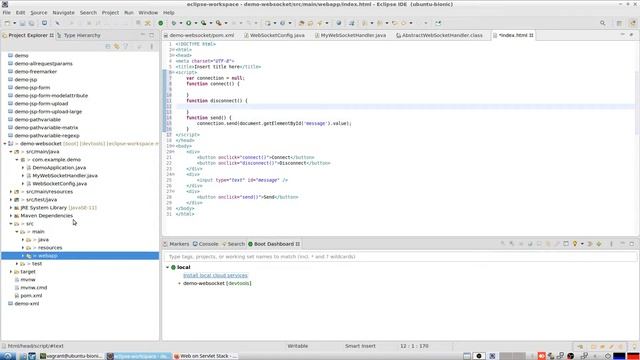This screenshot has width=640, height=360.
Task: Click the Smart Insert status bar entry
Action: [x=360, y=346]
